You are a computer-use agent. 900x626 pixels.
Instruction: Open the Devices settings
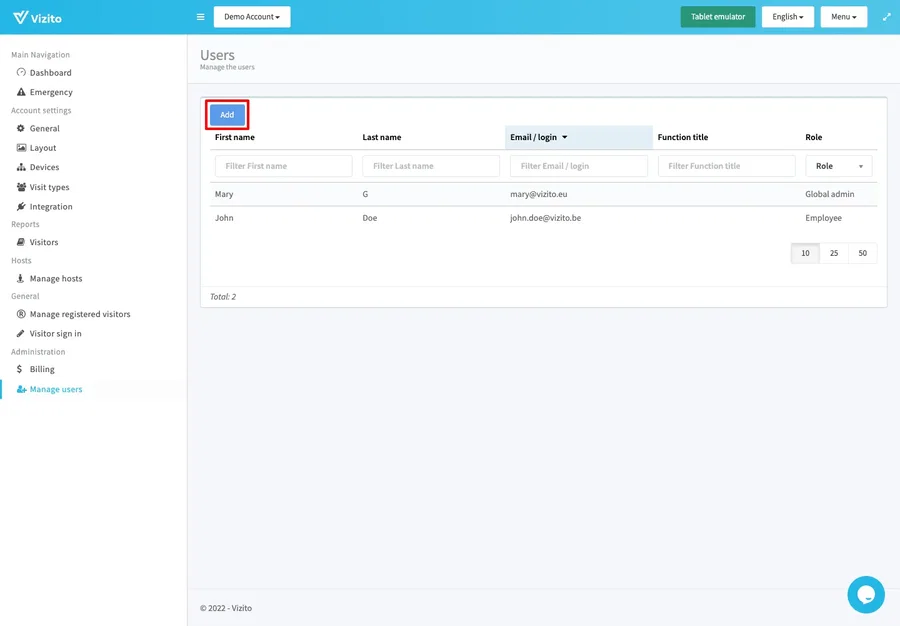coord(44,167)
